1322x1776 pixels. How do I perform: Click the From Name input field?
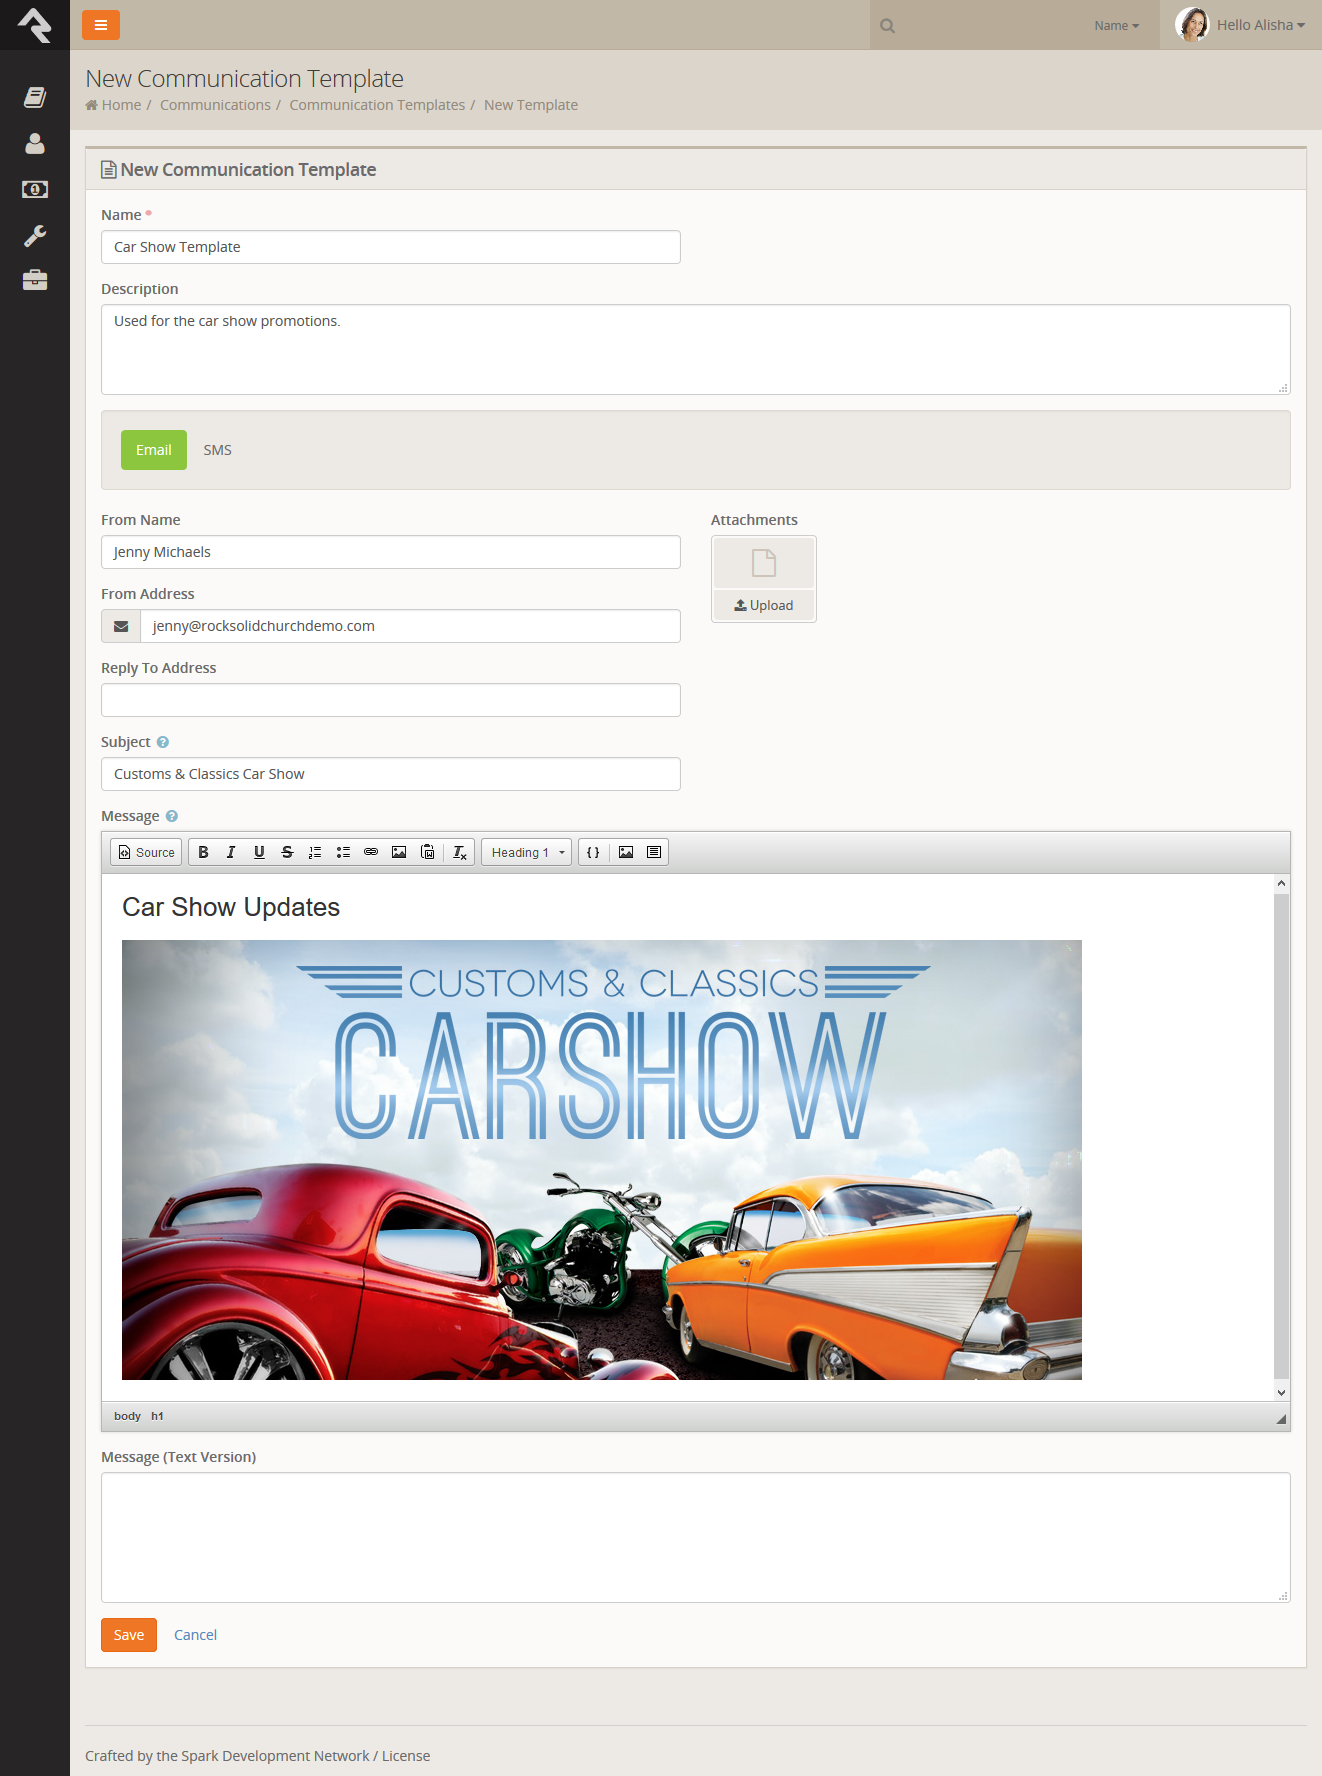391,552
